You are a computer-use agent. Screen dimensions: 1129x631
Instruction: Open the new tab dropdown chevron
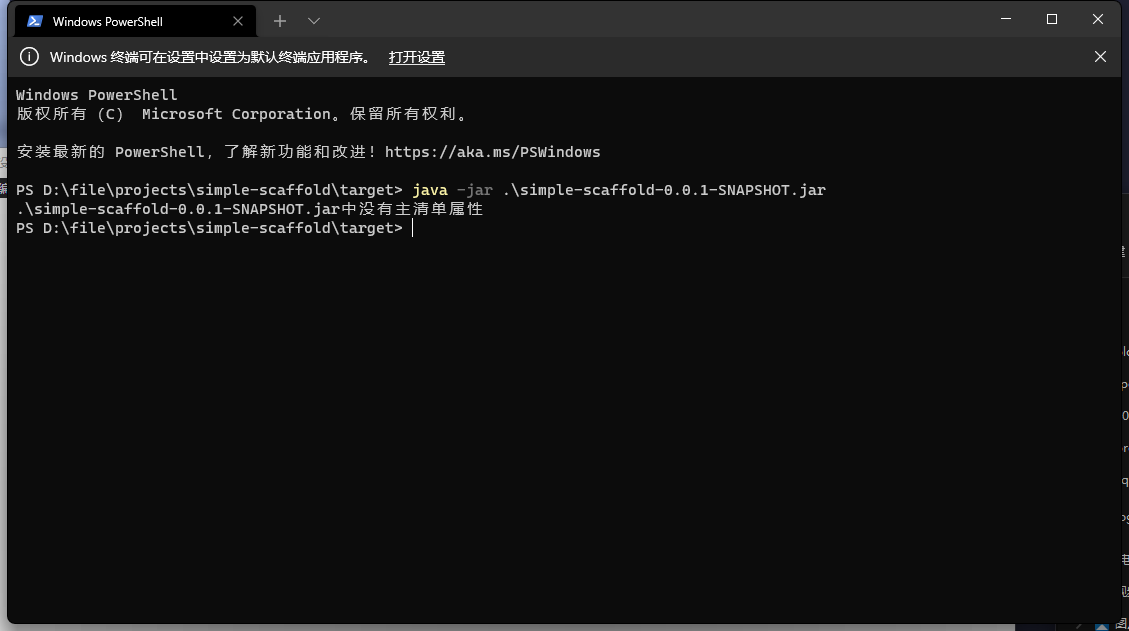click(314, 20)
